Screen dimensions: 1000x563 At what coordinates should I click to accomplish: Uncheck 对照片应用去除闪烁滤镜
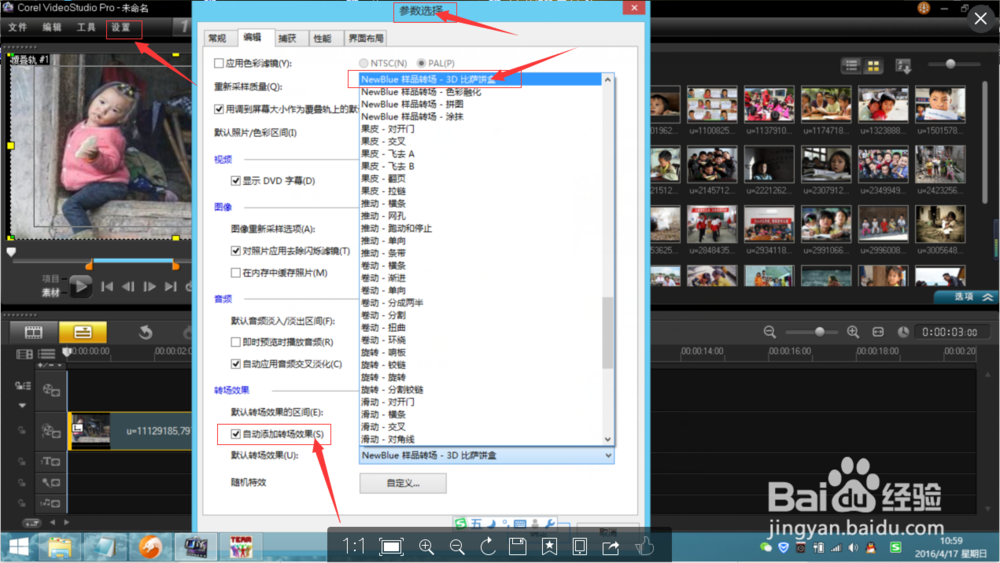[235, 251]
